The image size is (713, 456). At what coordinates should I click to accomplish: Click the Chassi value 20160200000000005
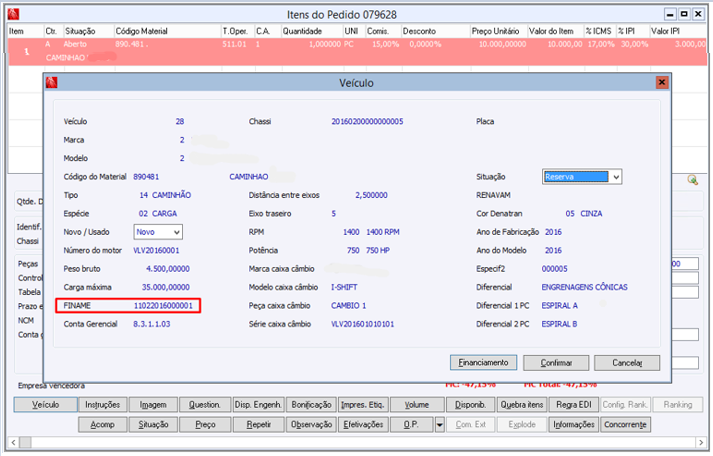(x=367, y=121)
